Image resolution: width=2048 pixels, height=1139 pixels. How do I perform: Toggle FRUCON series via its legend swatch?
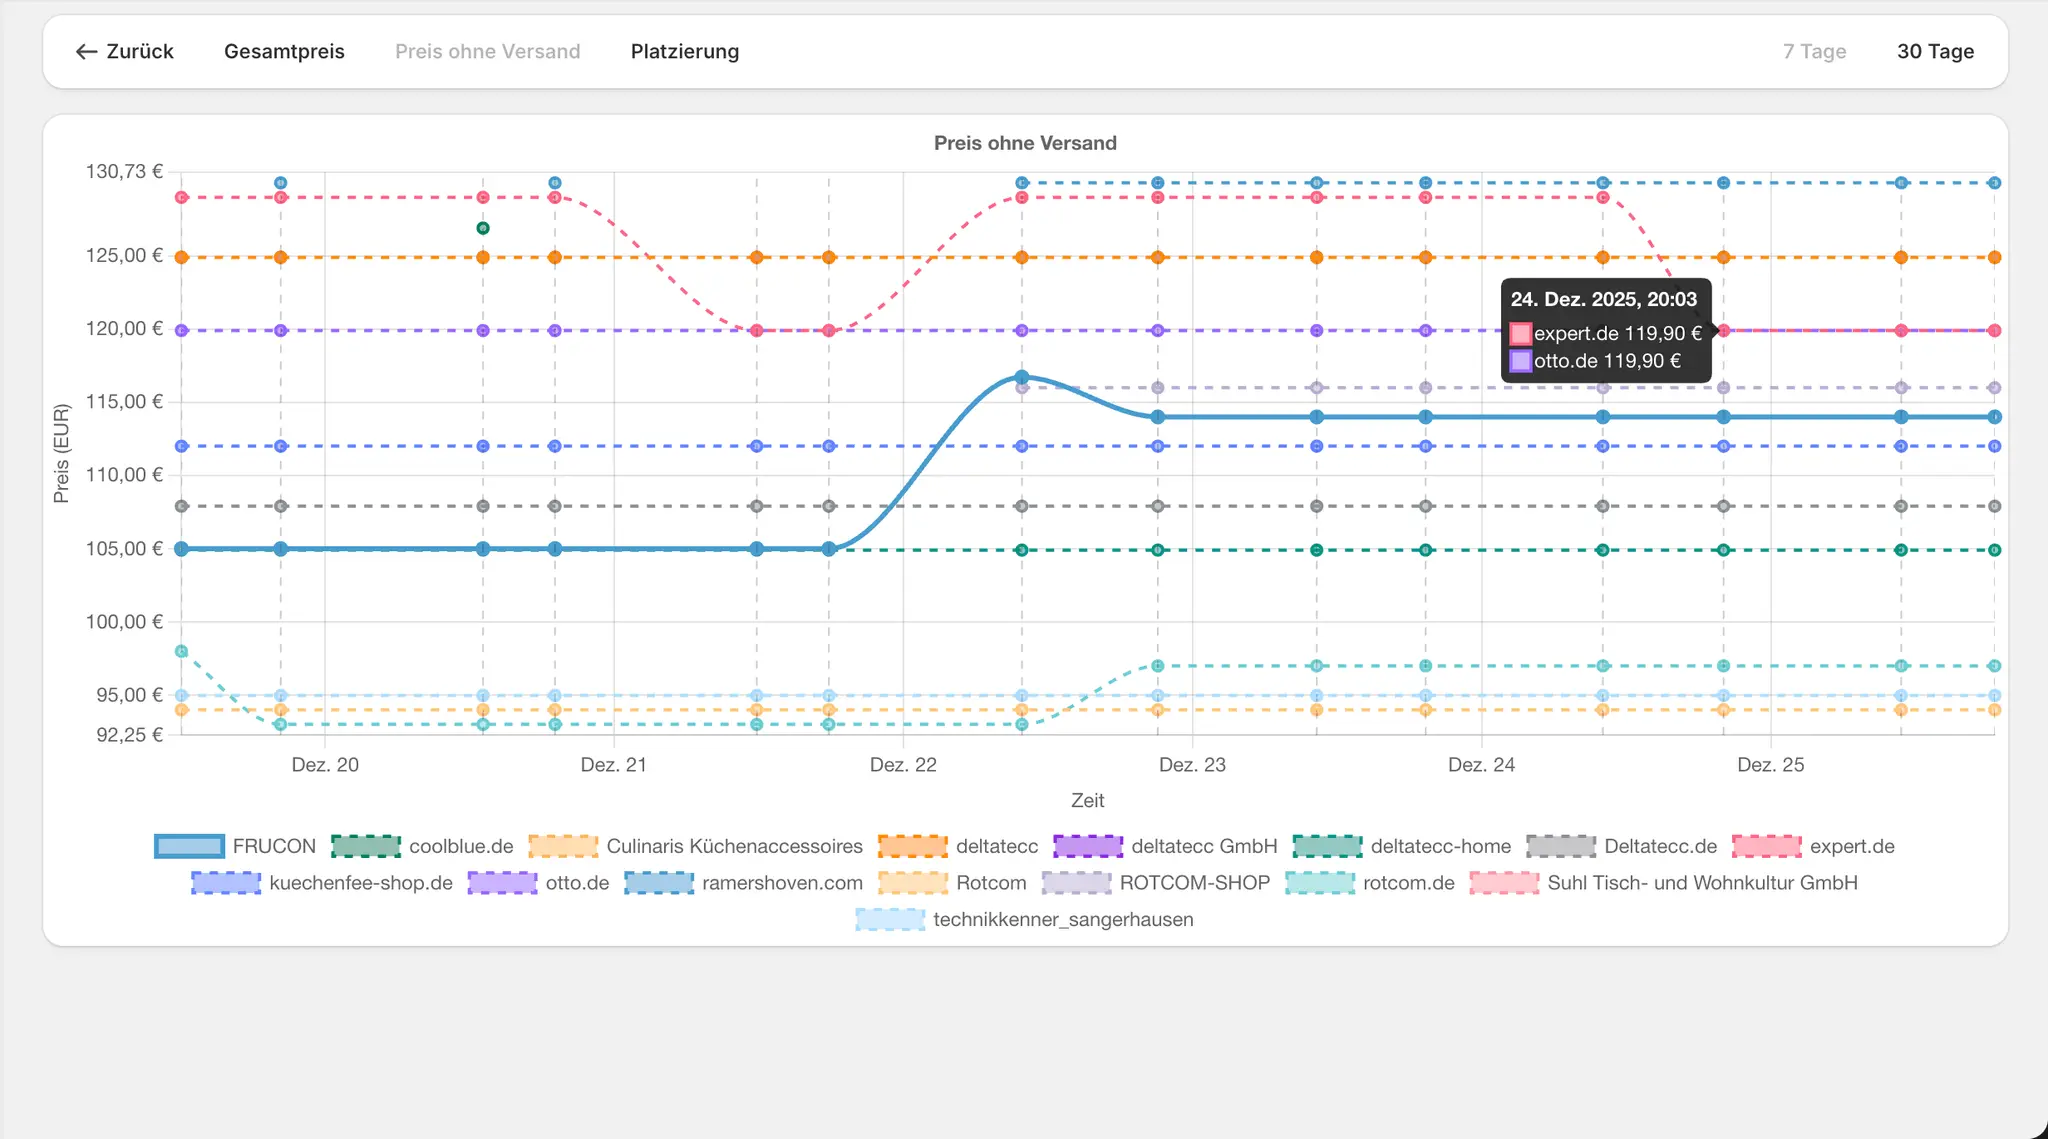(190, 846)
